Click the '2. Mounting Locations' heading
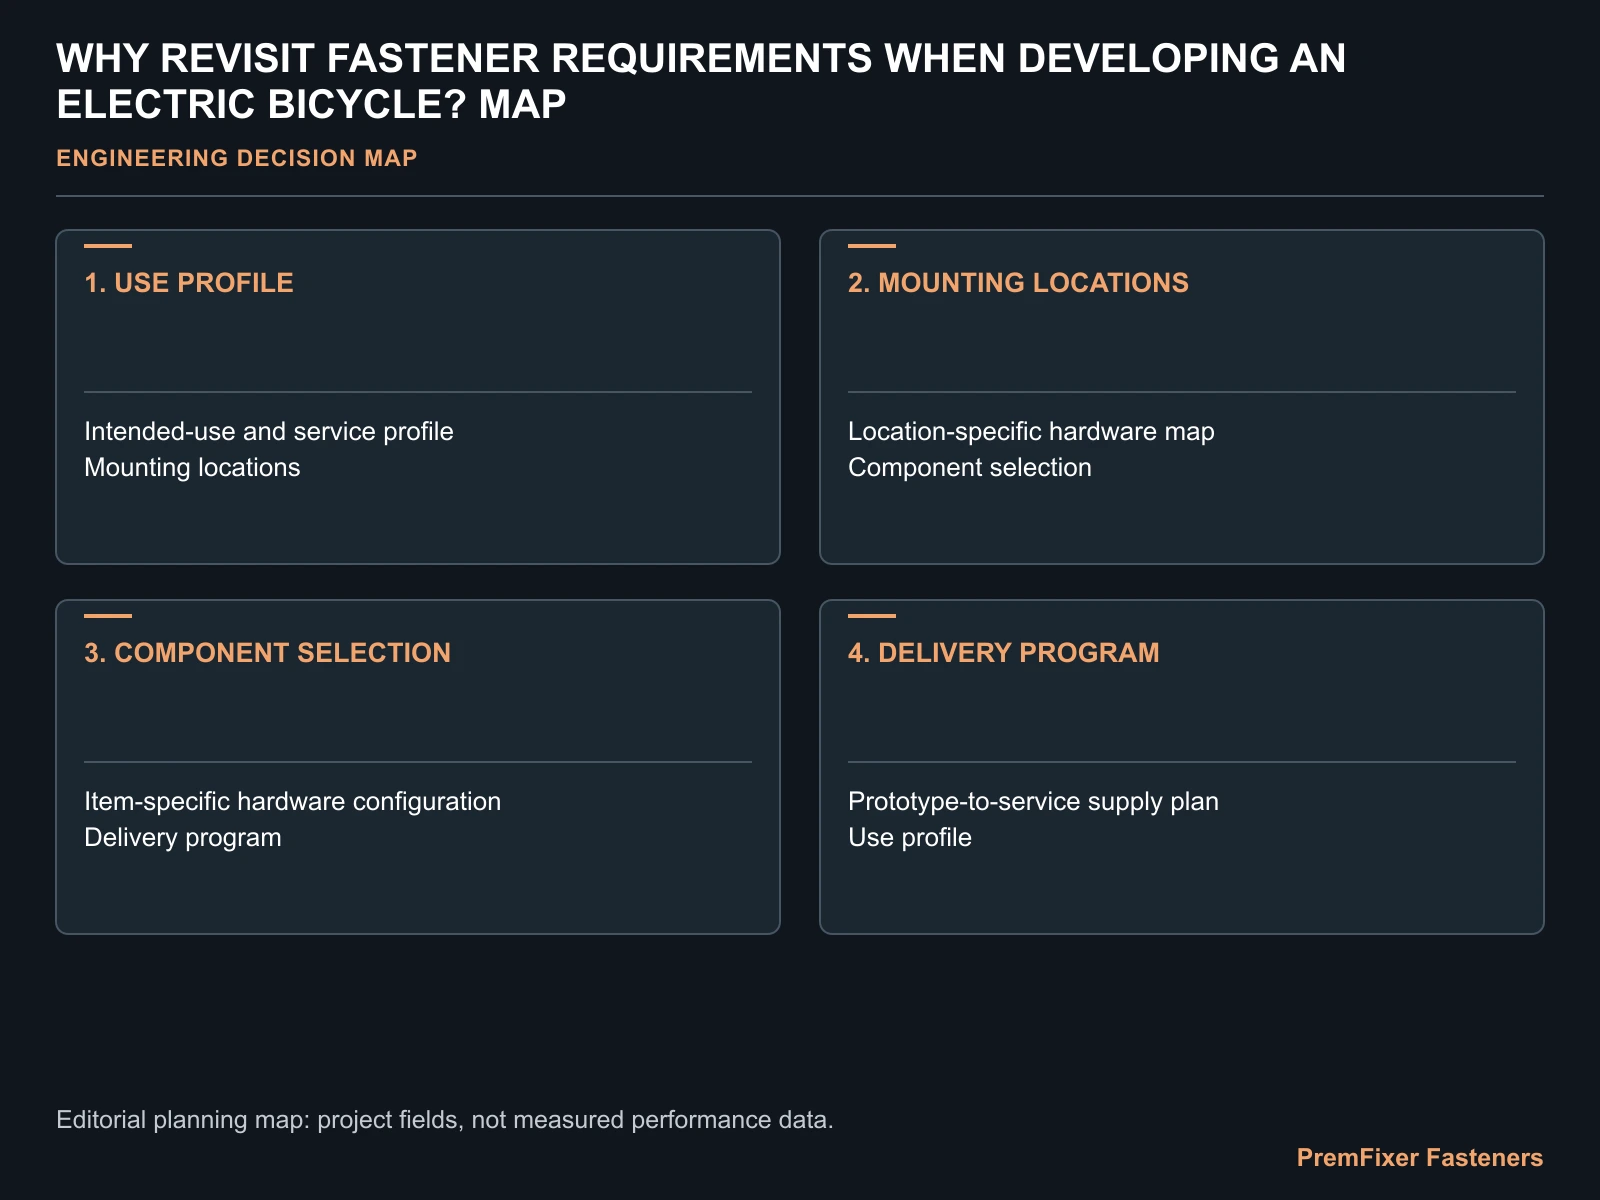The image size is (1600, 1200). pos(1018,283)
